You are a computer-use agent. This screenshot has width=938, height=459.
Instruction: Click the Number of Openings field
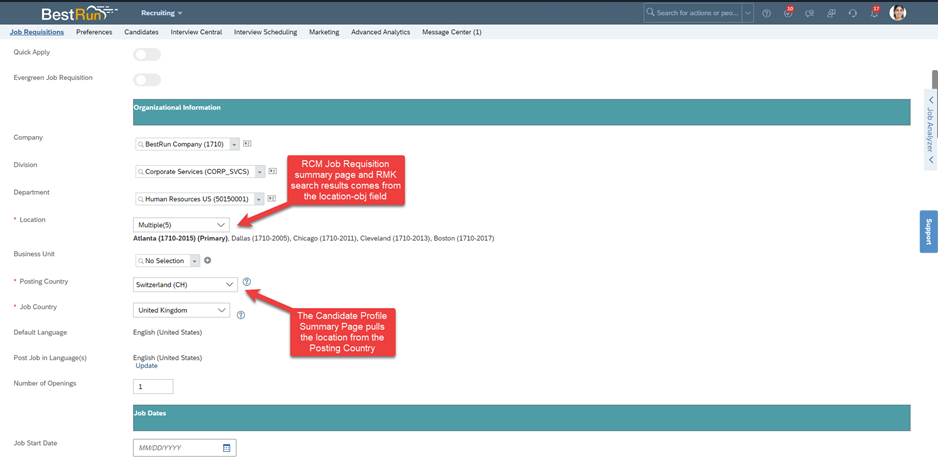click(153, 387)
